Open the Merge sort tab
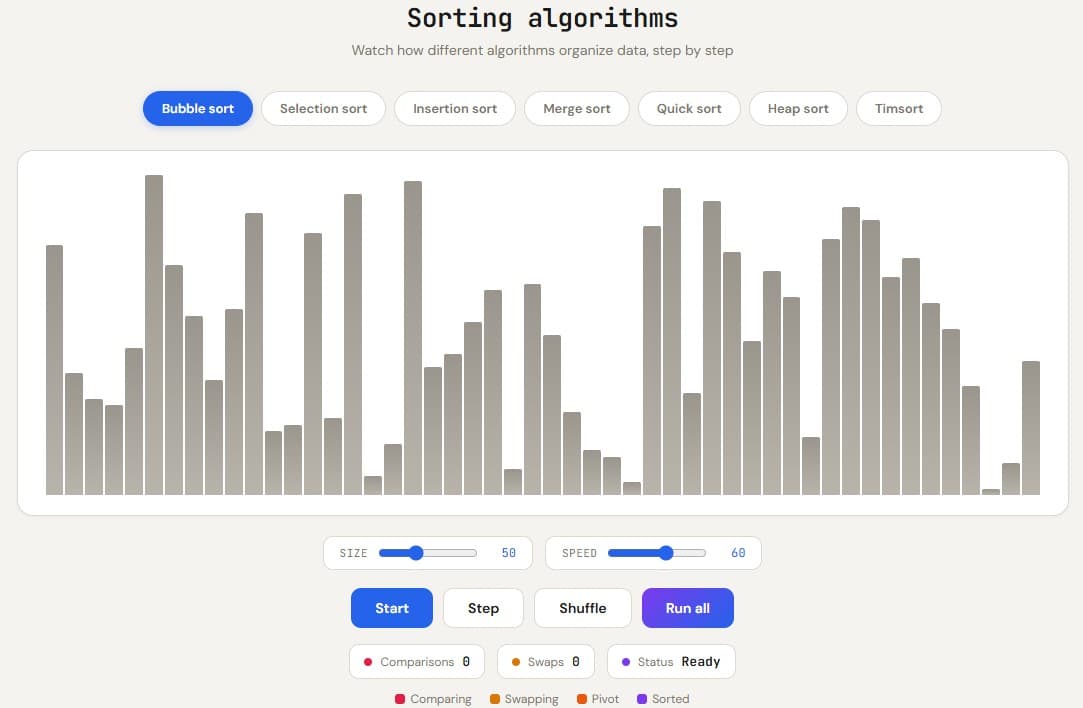The image size is (1083, 708). pyautogui.click(x=577, y=108)
